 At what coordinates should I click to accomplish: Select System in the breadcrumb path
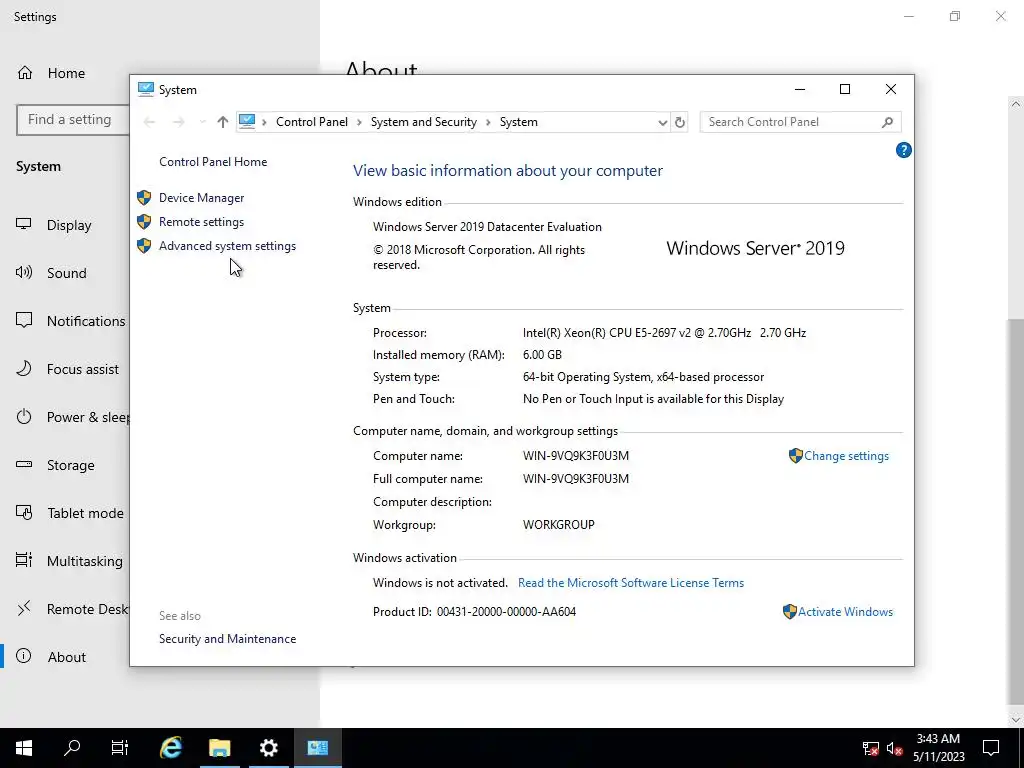point(519,122)
